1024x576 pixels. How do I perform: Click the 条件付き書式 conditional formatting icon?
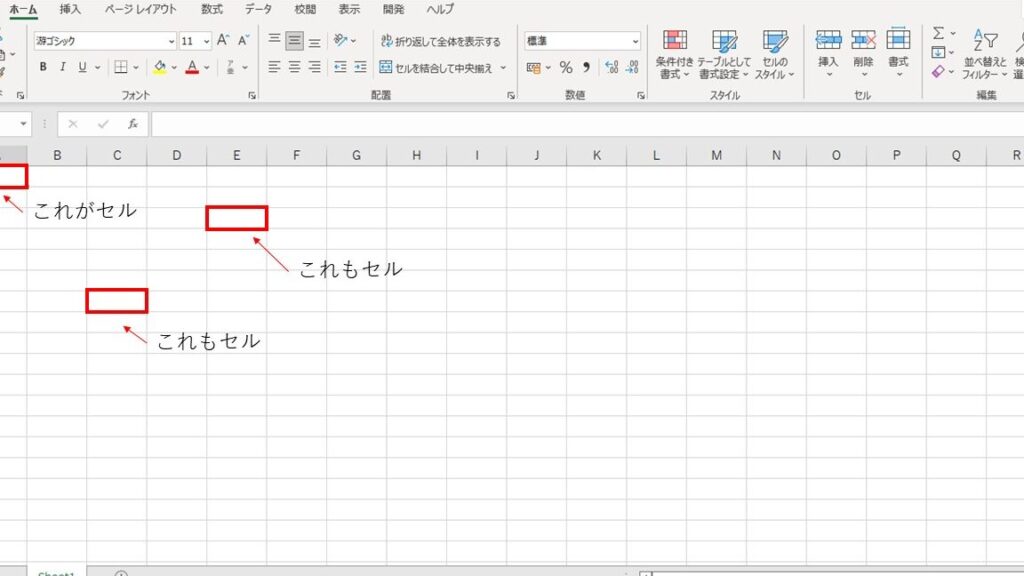point(675,40)
